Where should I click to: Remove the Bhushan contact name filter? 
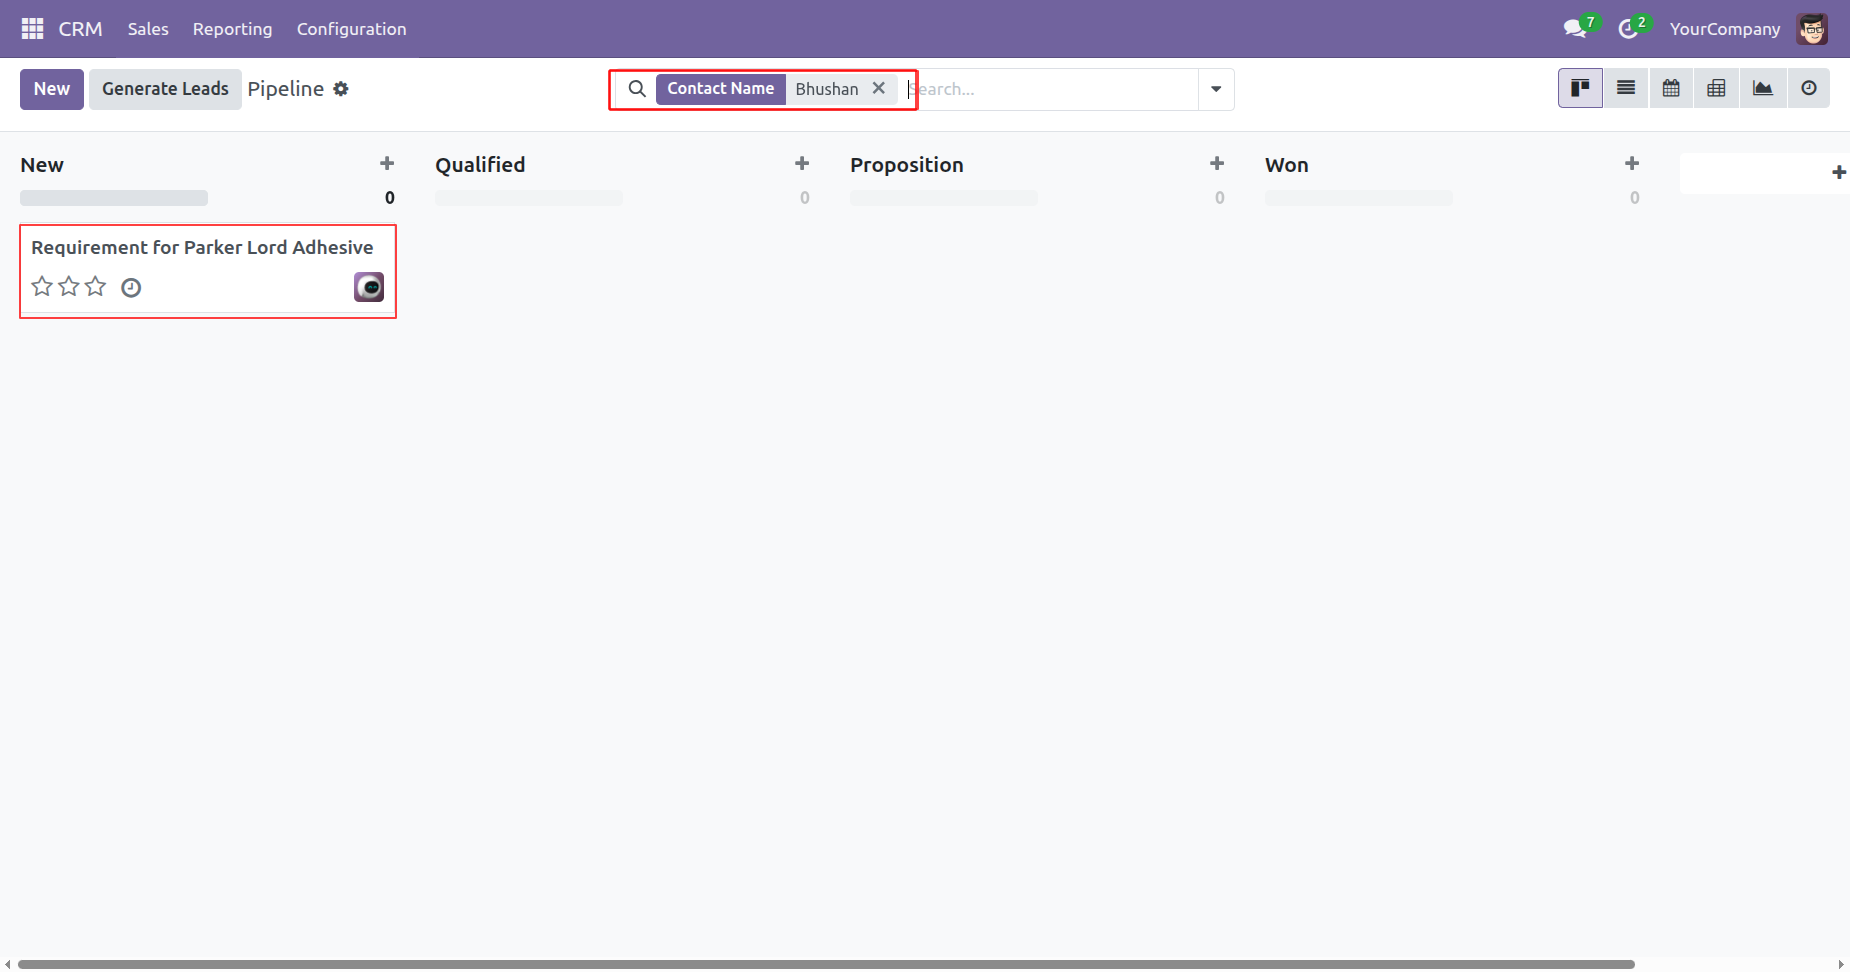click(879, 88)
